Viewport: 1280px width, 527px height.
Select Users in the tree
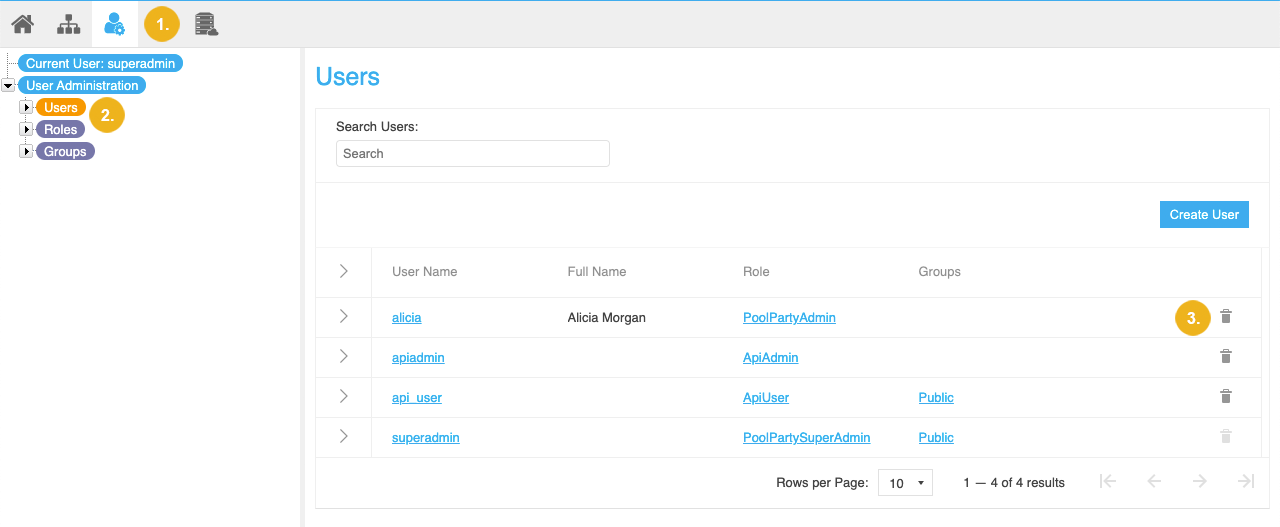[61, 108]
